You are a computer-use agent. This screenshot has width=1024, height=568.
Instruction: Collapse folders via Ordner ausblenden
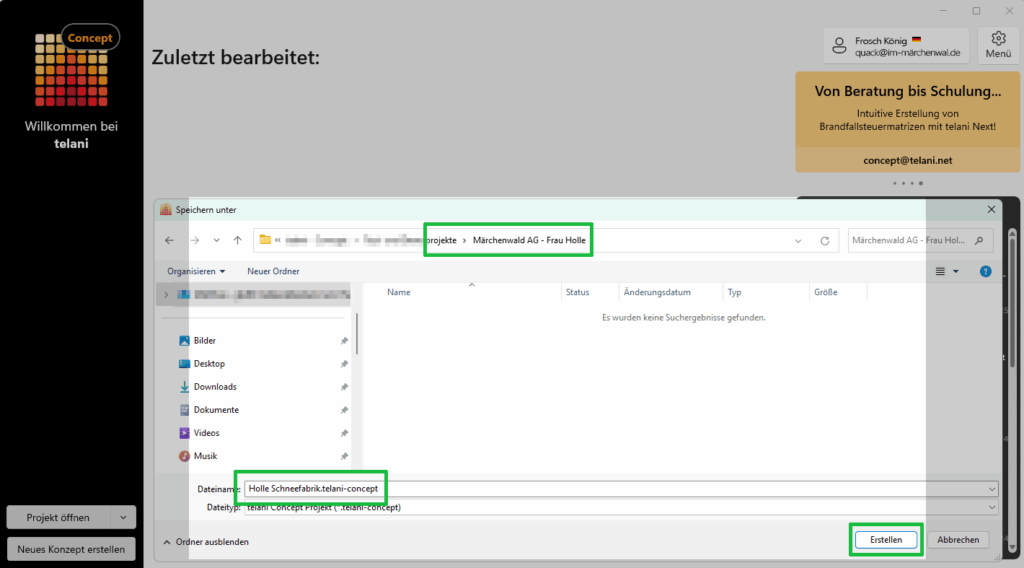[x=205, y=542]
